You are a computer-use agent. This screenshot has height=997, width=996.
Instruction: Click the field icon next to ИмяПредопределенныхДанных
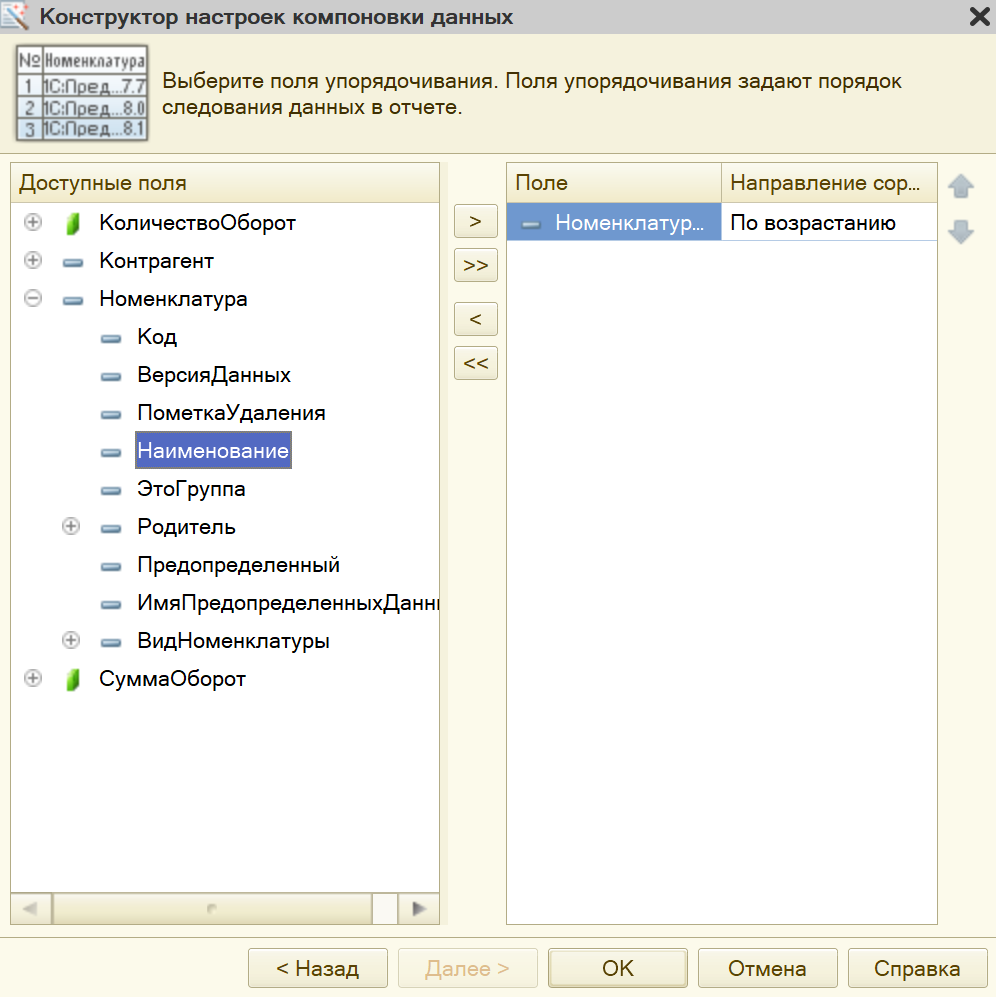coord(111,604)
